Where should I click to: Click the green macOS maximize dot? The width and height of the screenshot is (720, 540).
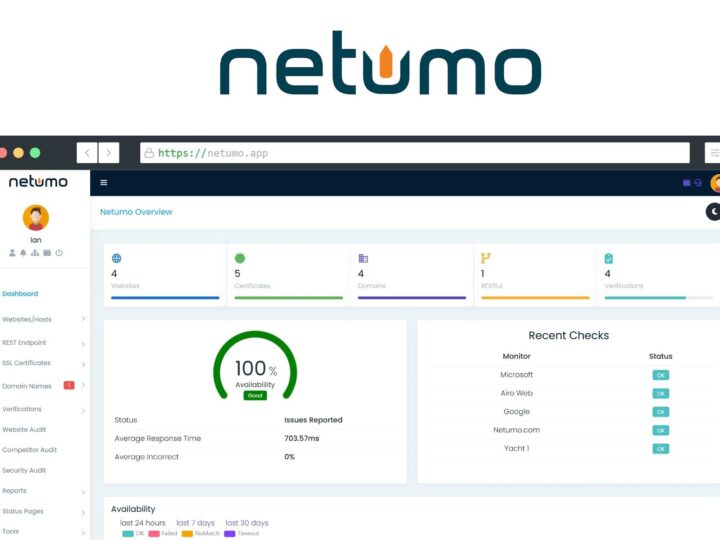pos(35,153)
